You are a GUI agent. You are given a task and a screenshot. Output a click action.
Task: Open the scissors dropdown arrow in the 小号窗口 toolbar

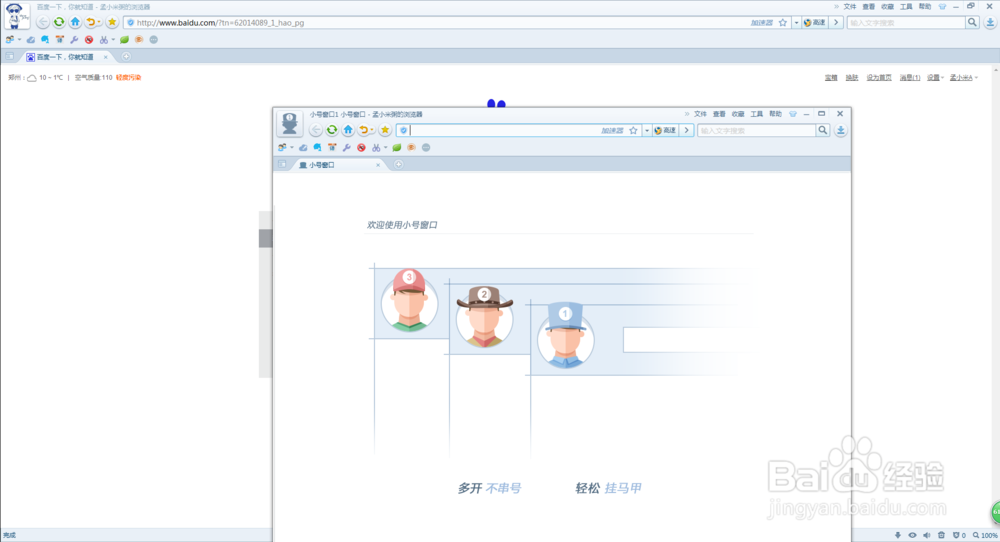(x=385, y=147)
